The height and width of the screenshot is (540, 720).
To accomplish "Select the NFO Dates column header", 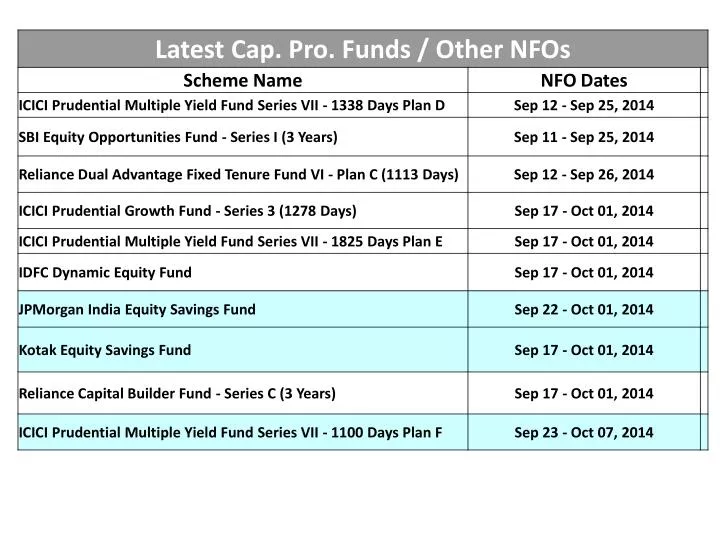I will 584,81.
